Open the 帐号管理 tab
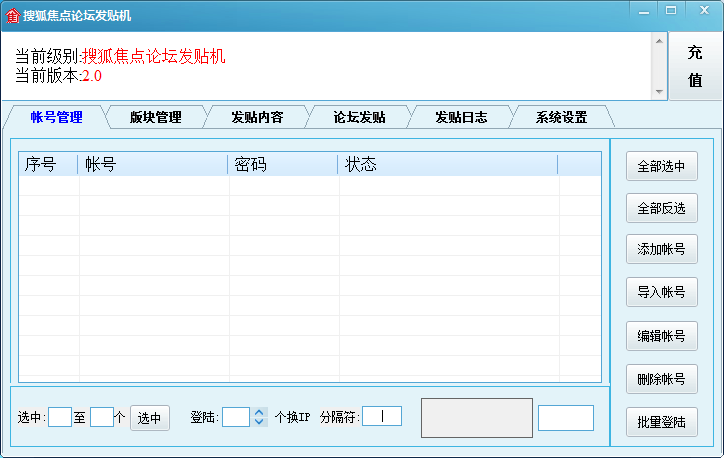Screen dimensions: 724x458 click(56, 117)
